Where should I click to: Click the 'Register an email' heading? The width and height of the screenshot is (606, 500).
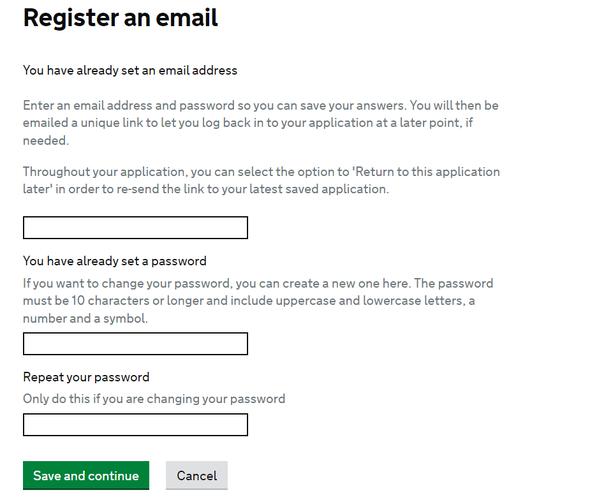[x=121, y=18]
